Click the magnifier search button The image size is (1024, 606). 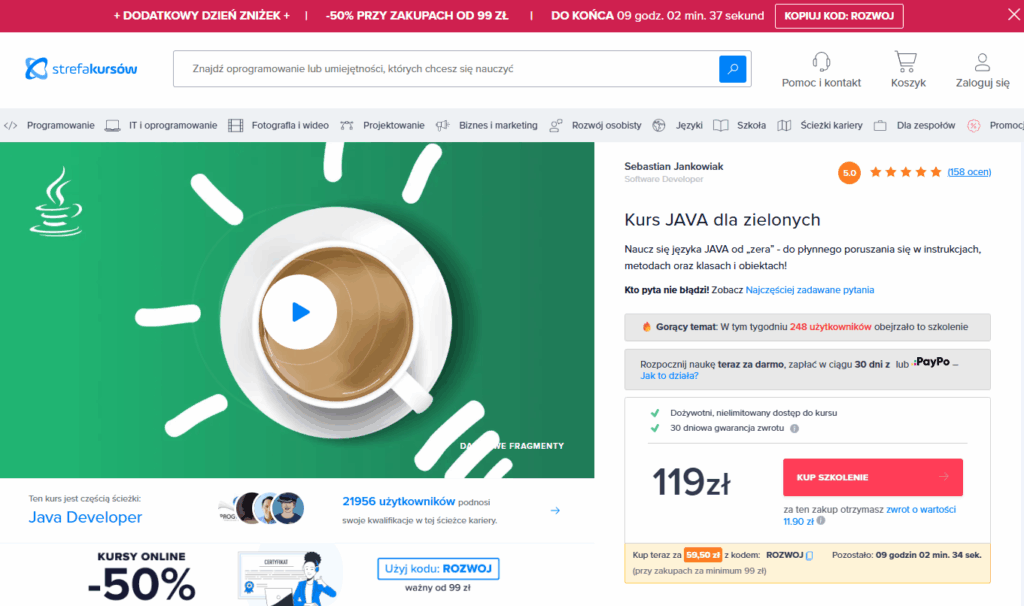(x=732, y=69)
